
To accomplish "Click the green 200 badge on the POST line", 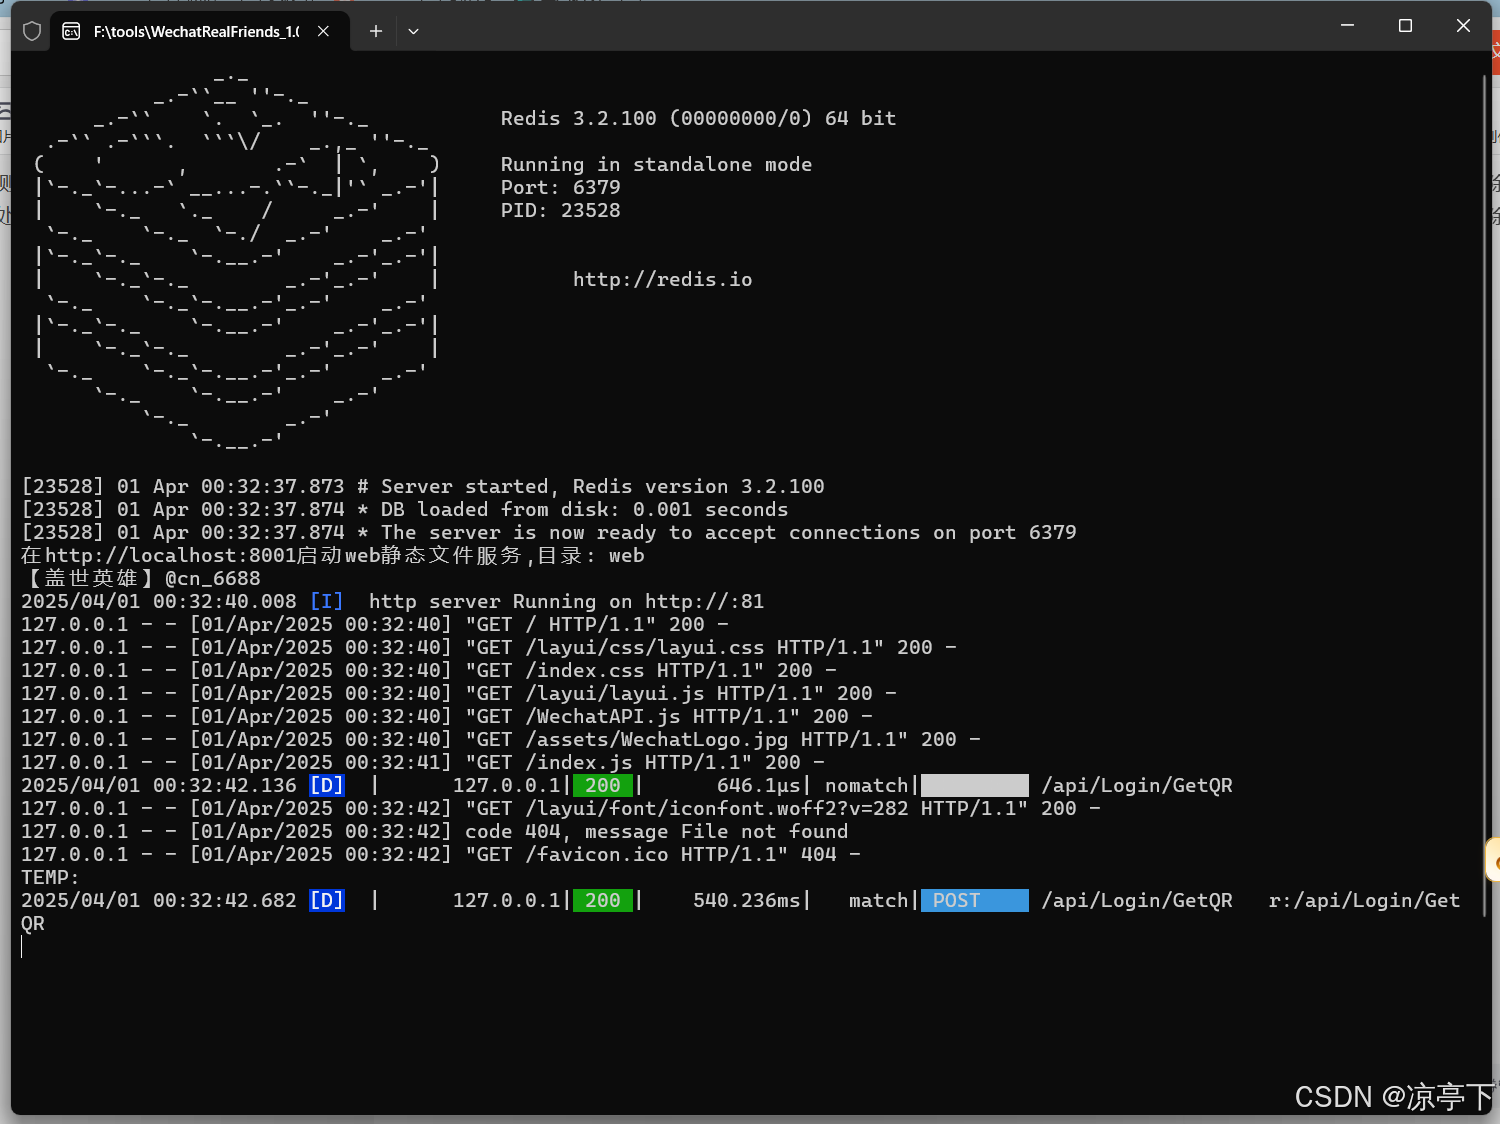I will pos(603,900).
